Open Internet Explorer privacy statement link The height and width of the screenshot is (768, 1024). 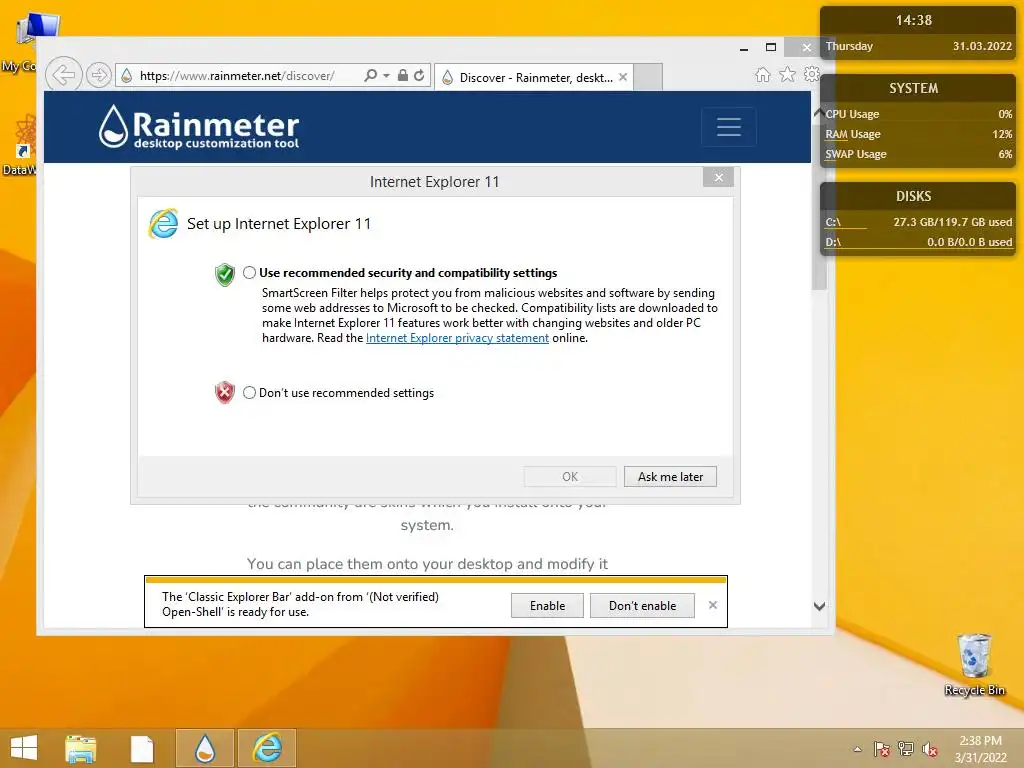coord(457,338)
